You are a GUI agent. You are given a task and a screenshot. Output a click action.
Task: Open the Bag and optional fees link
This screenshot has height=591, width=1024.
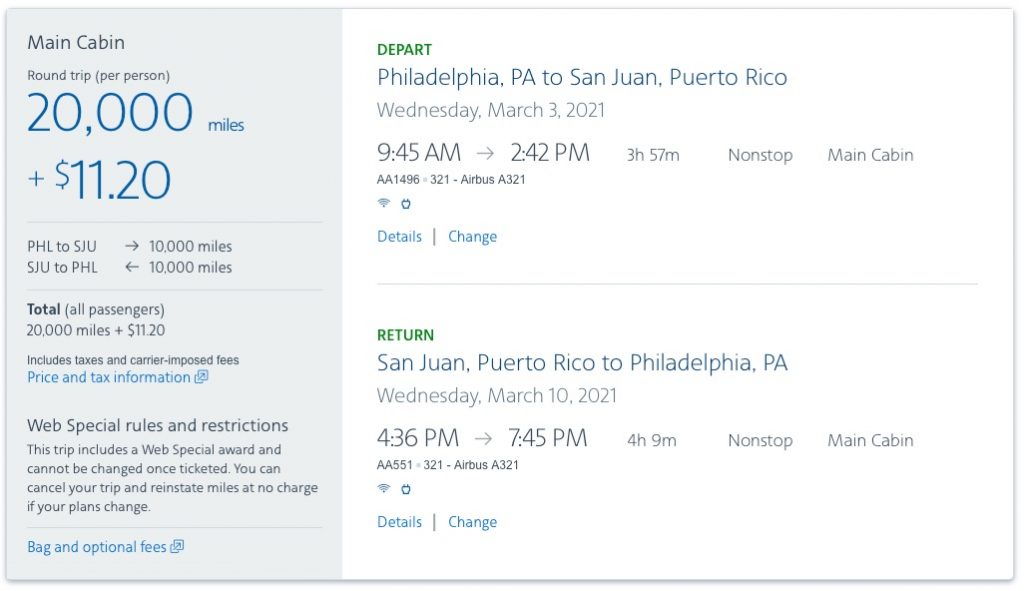[x=96, y=547]
